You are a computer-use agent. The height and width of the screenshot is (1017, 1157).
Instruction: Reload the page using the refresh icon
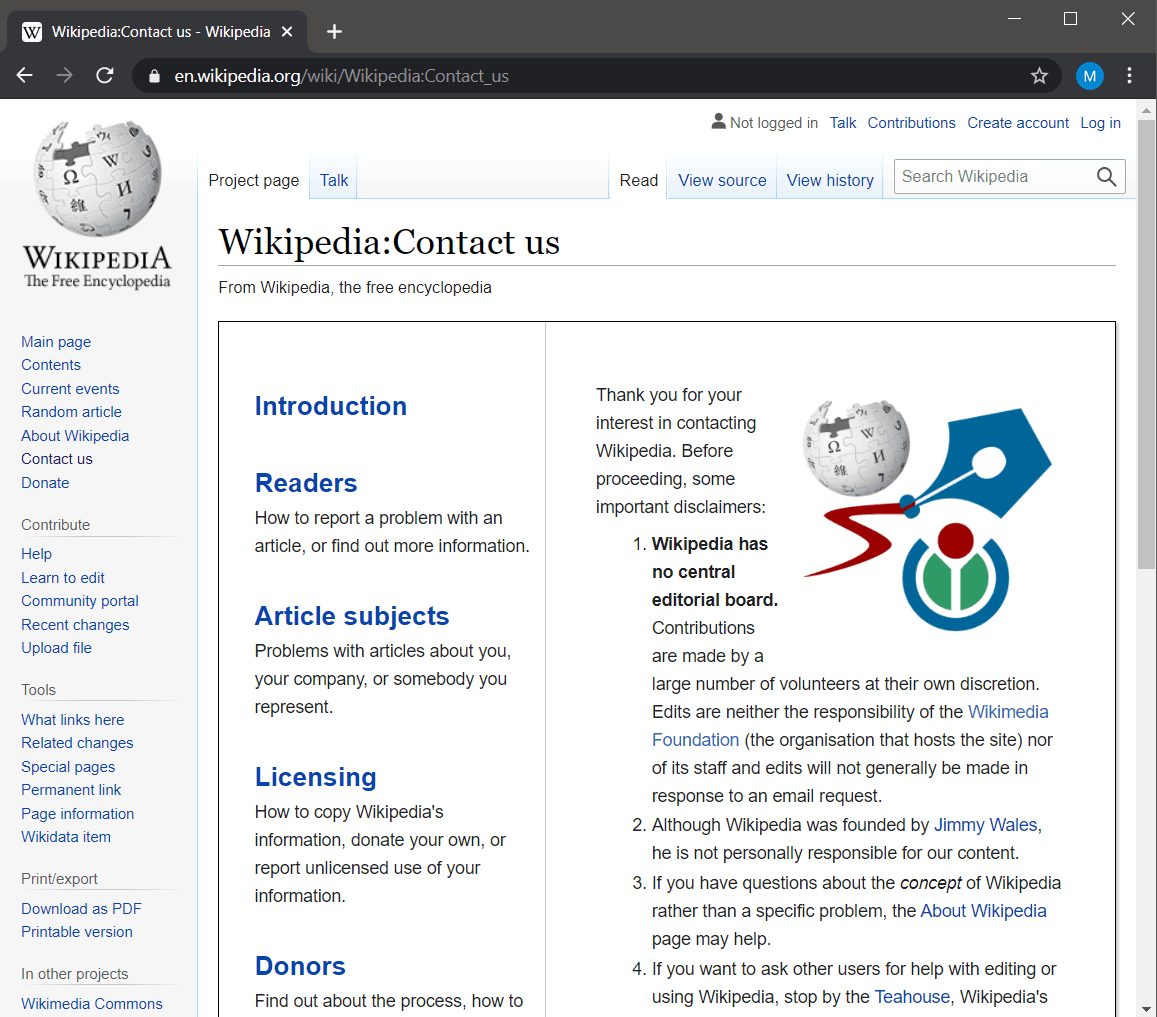coord(104,75)
